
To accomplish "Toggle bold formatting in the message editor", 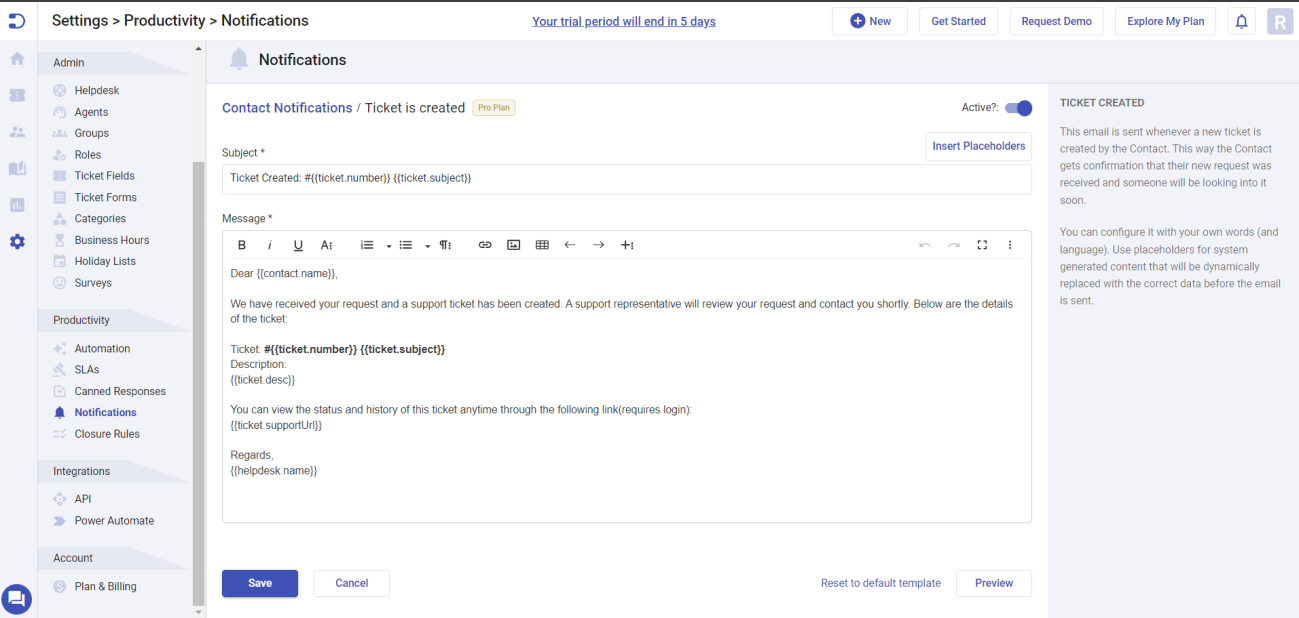I will click(241, 244).
